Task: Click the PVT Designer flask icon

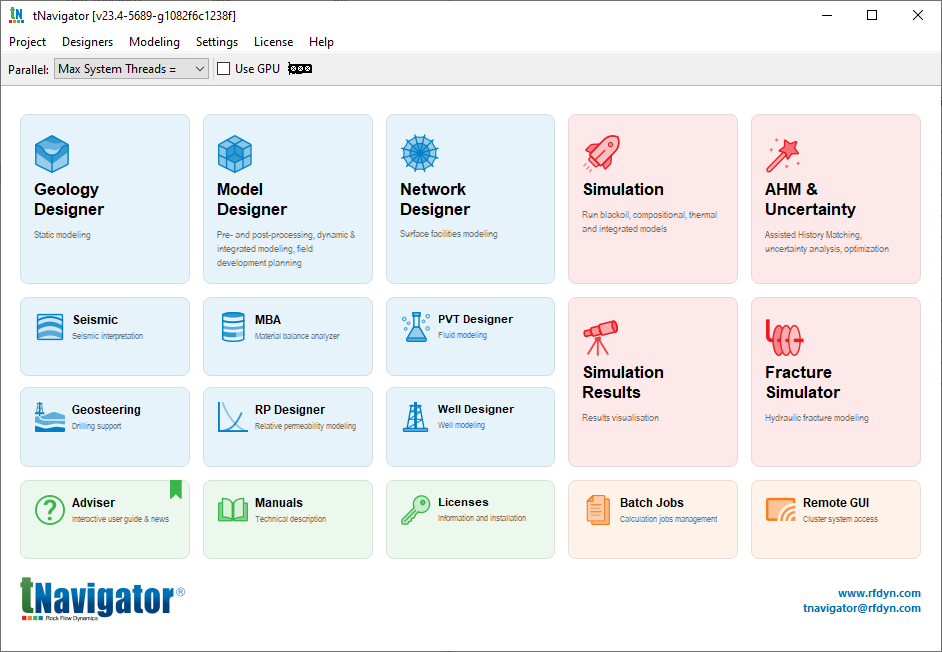Action: pyautogui.click(x=416, y=327)
